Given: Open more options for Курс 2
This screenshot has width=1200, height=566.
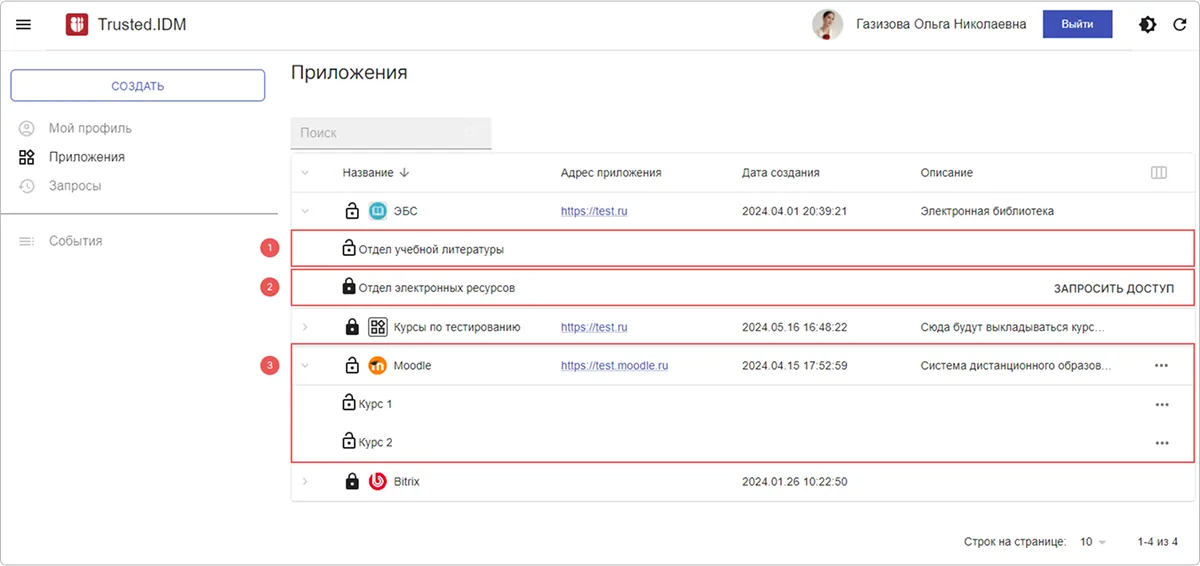Looking at the screenshot, I should coord(1161,443).
